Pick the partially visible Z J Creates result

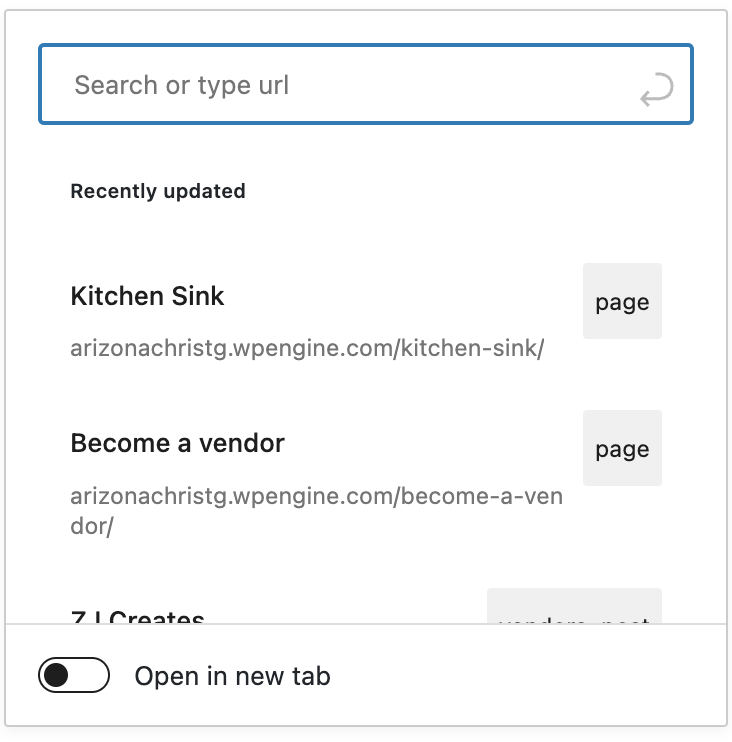point(137,617)
